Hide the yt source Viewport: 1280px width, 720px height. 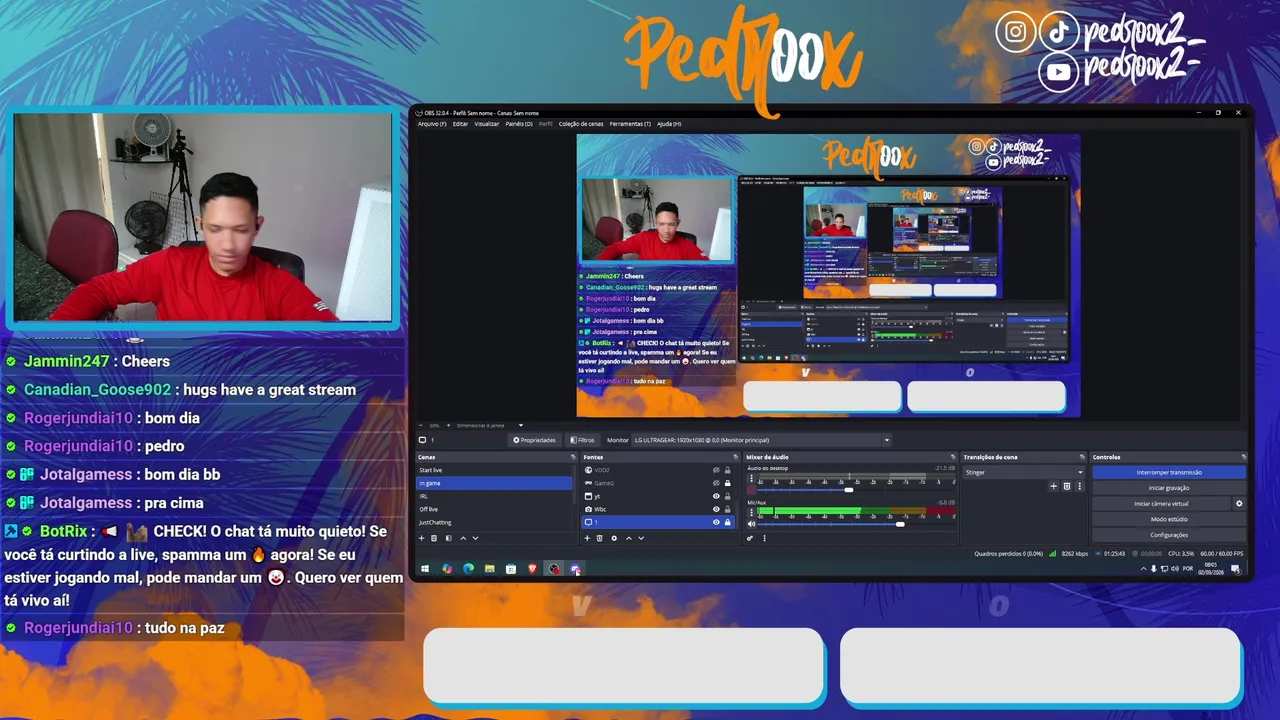(716, 496)
